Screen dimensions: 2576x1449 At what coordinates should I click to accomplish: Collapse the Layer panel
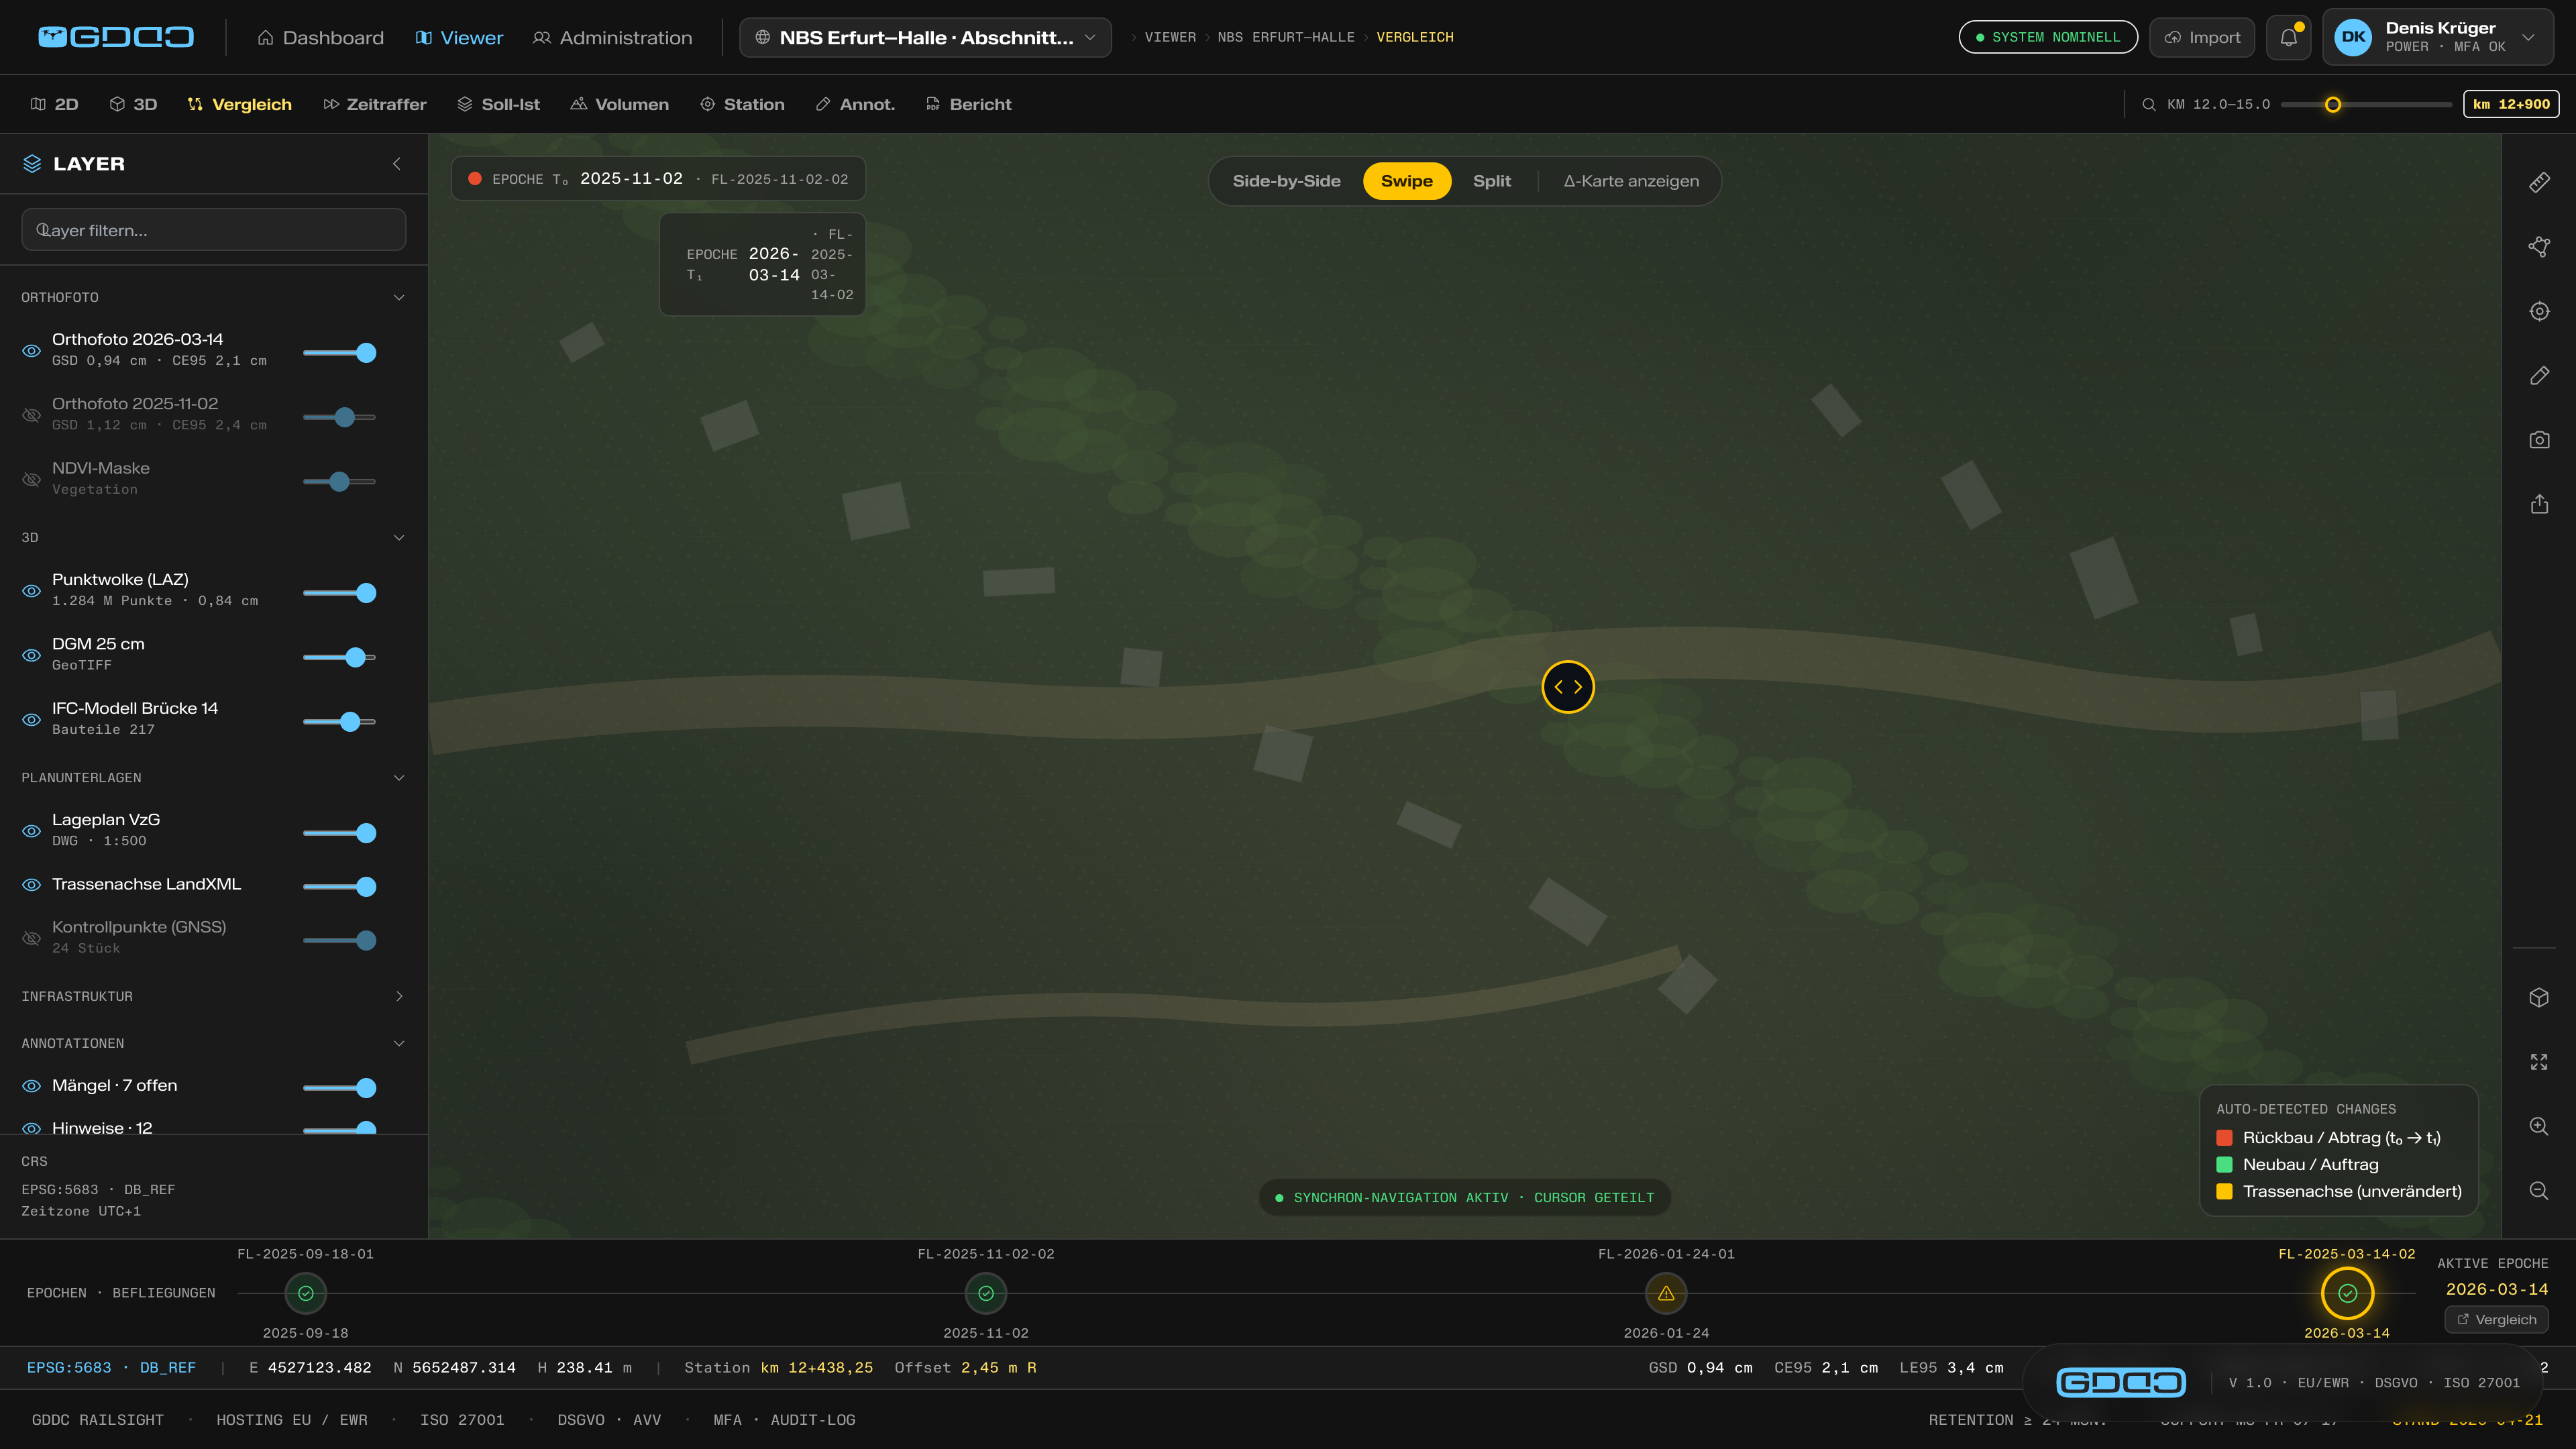click(x=397, y=164)
